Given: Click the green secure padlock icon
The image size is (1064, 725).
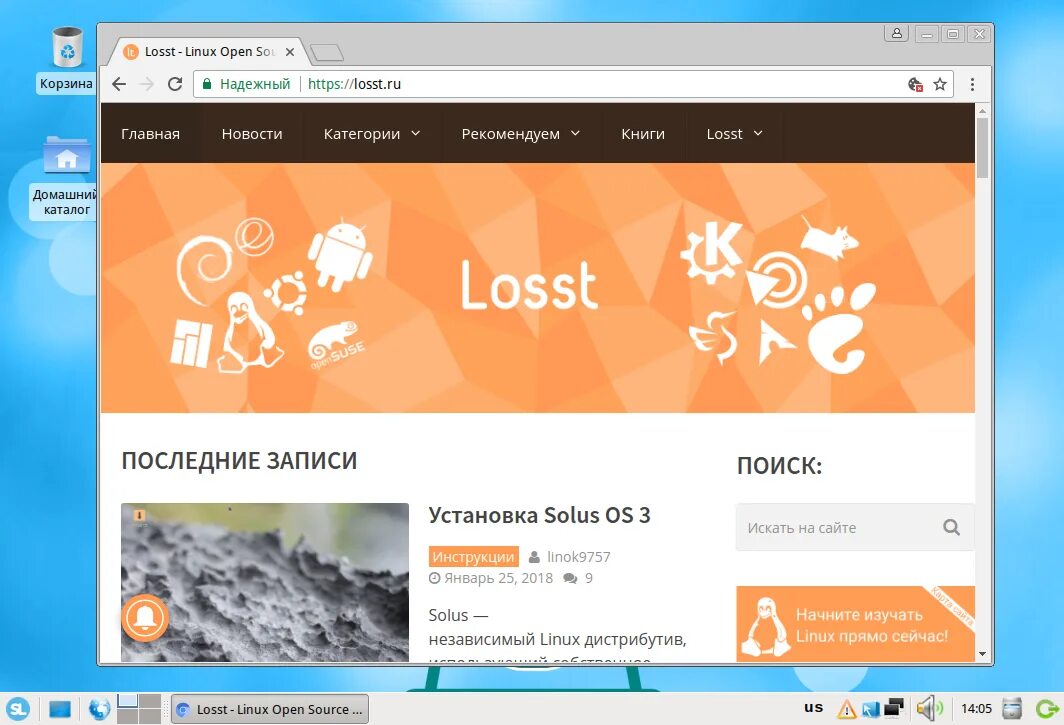Looking at the screenshot, I should click(207, 84).
